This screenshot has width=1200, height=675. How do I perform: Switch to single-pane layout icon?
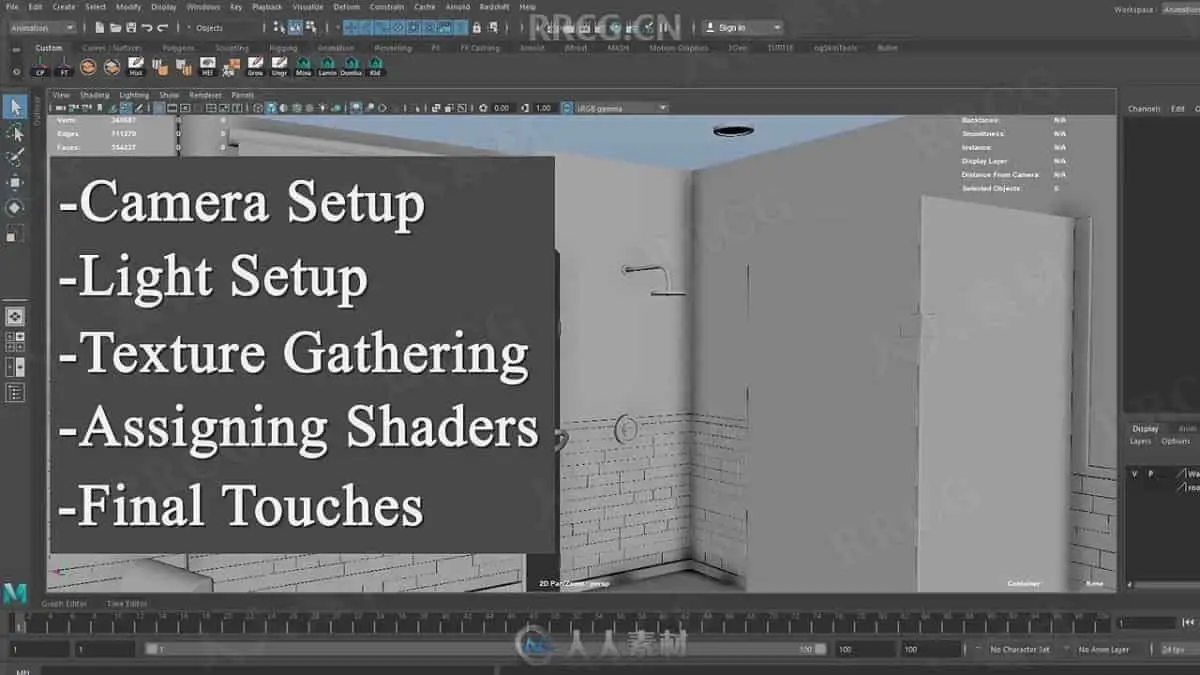[x=15, y=316]
